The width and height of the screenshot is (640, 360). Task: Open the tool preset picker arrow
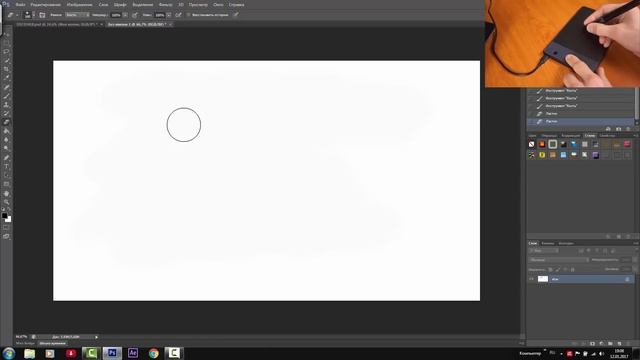17,15
